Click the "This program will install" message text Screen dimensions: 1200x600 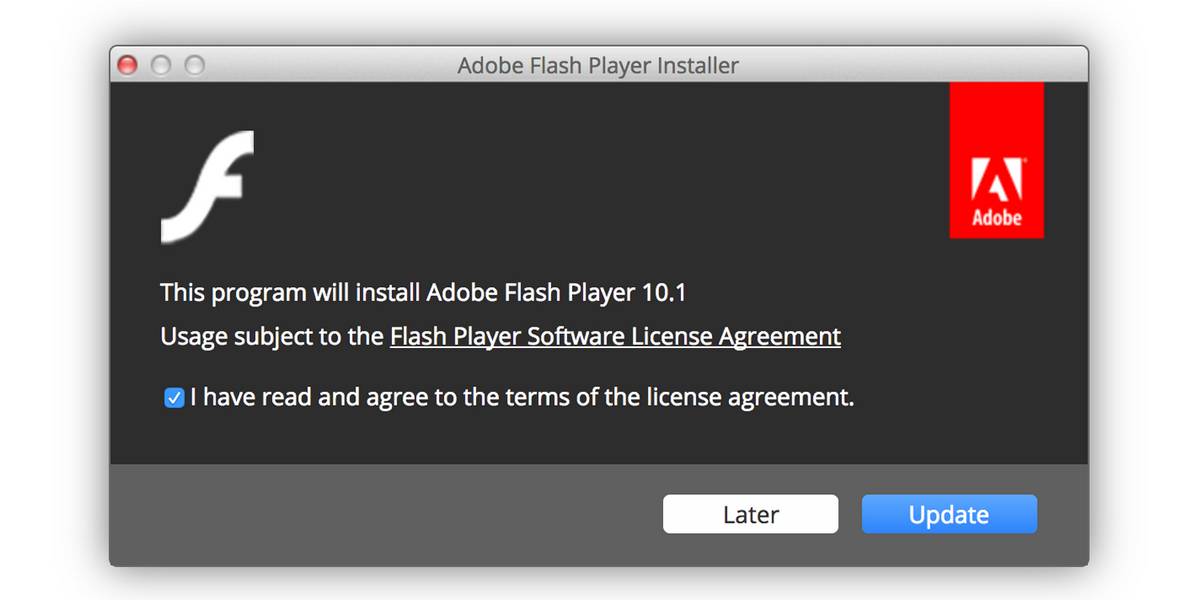(x=290, y=293)
